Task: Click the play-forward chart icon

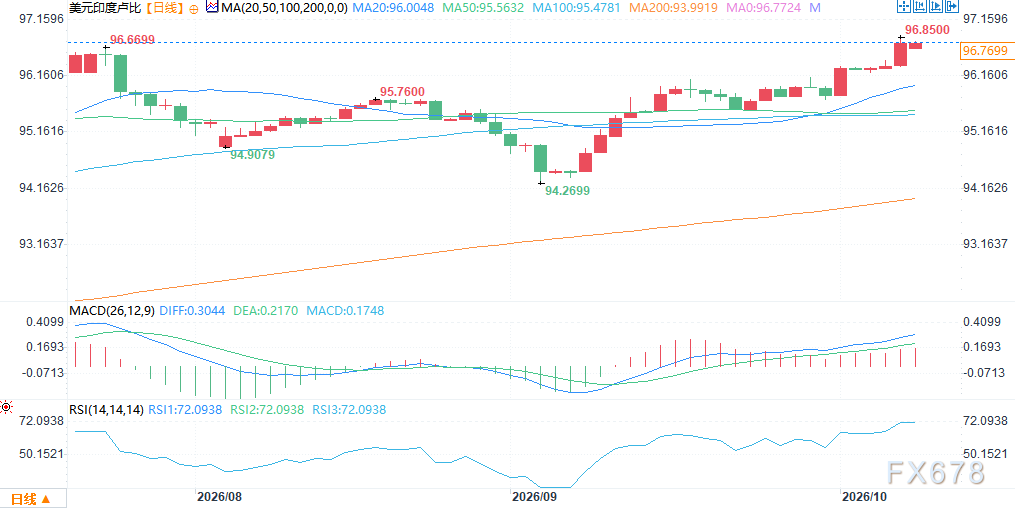Action: pos(936,6)
